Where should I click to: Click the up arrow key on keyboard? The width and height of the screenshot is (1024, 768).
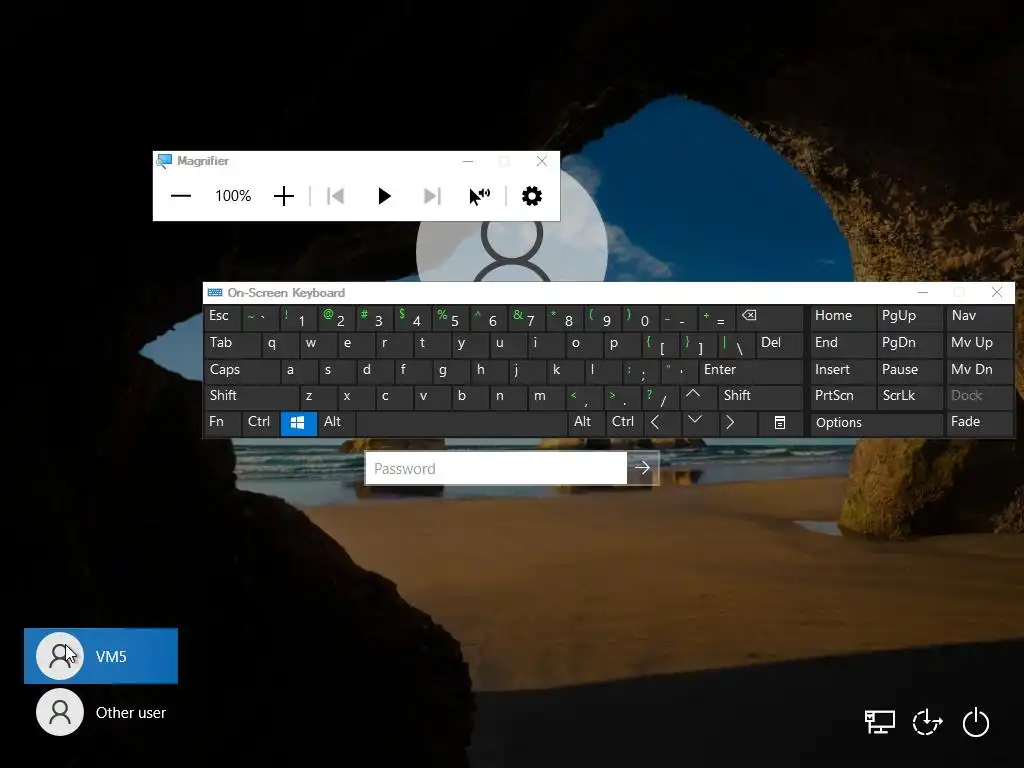point(697,396)
